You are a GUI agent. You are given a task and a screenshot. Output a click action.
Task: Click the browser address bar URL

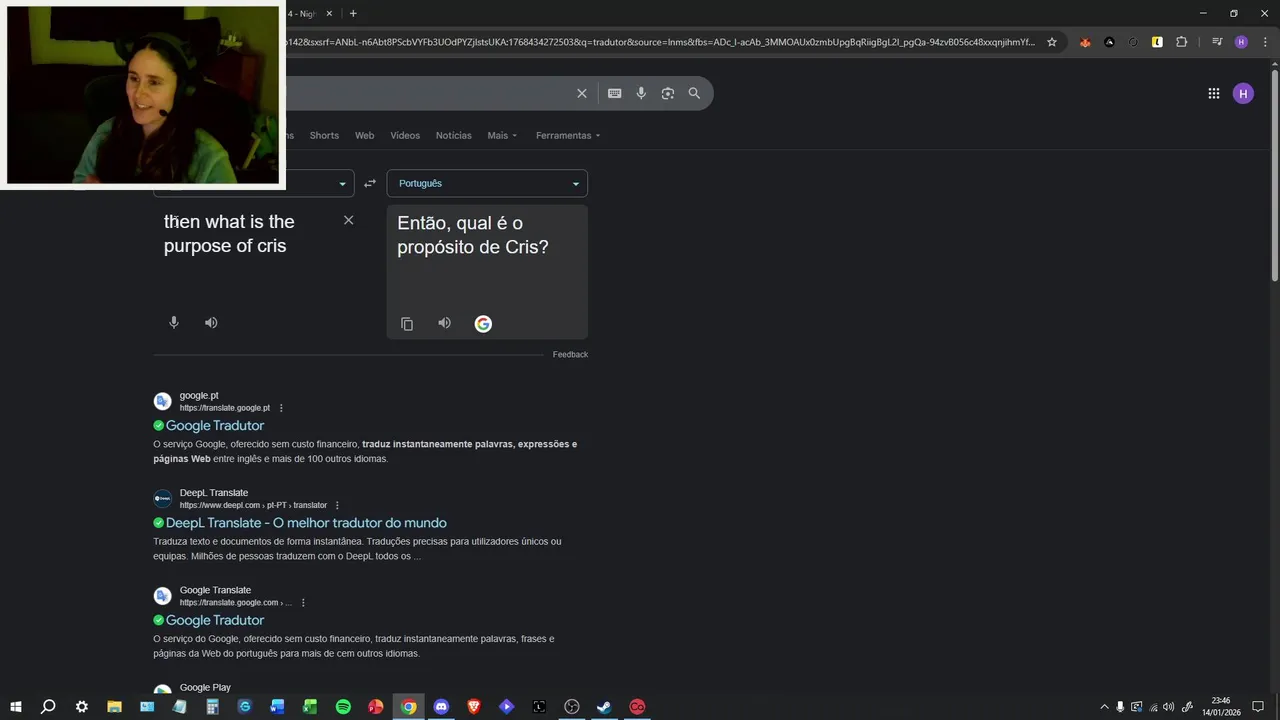[660, 42]
